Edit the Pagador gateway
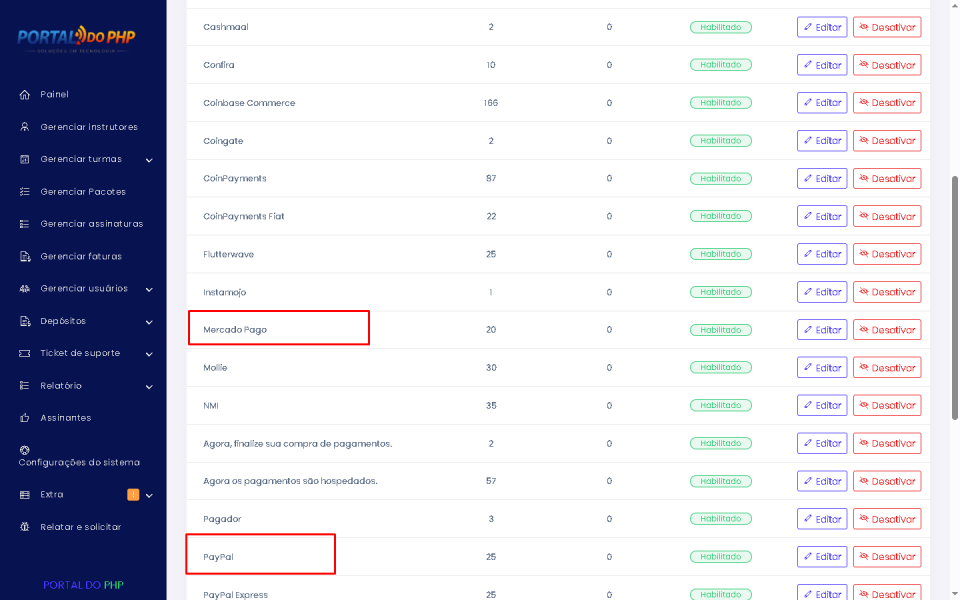960x600 pixels. (822, 519)
